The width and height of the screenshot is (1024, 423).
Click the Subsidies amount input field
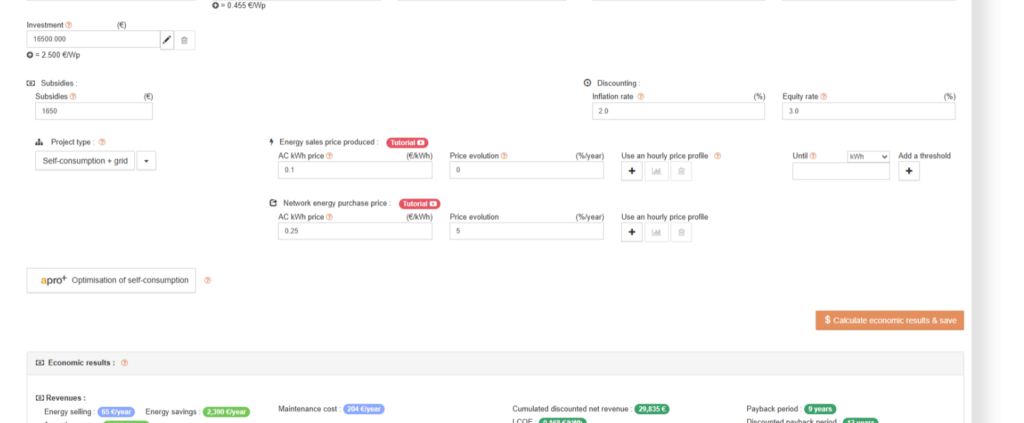tap(94, 111)
